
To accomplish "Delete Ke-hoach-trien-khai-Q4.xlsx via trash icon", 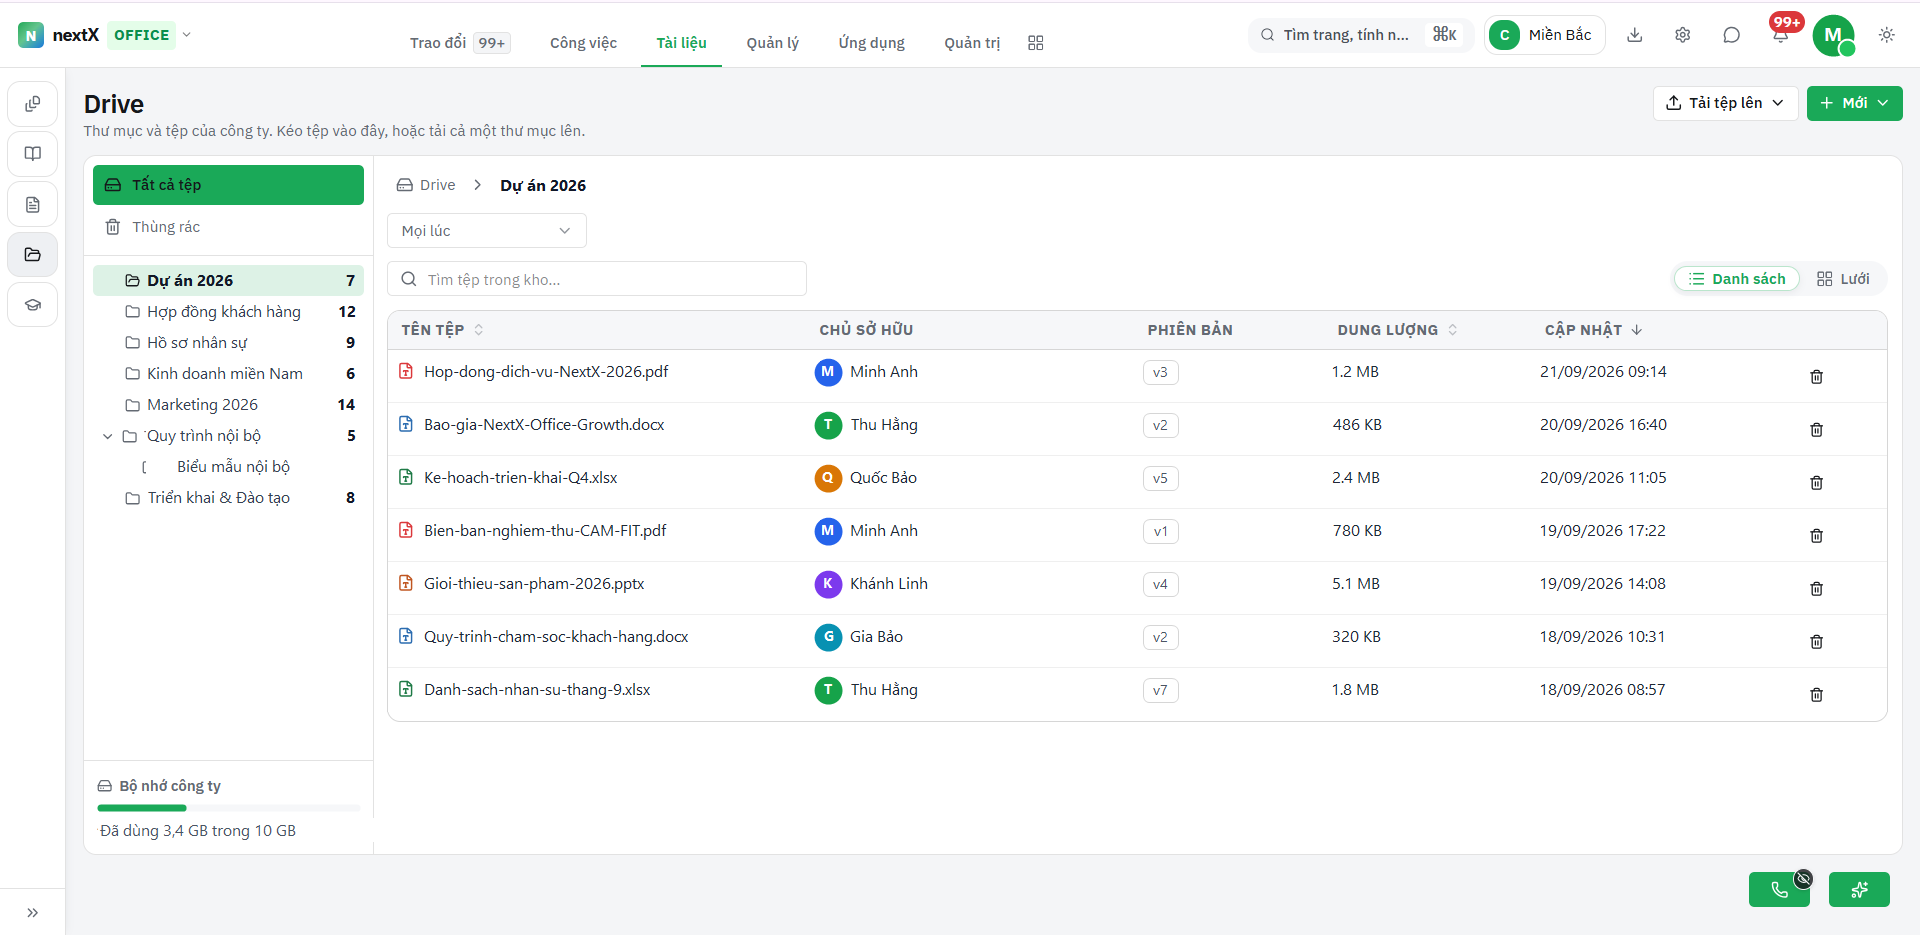I will coord(1816,483).
